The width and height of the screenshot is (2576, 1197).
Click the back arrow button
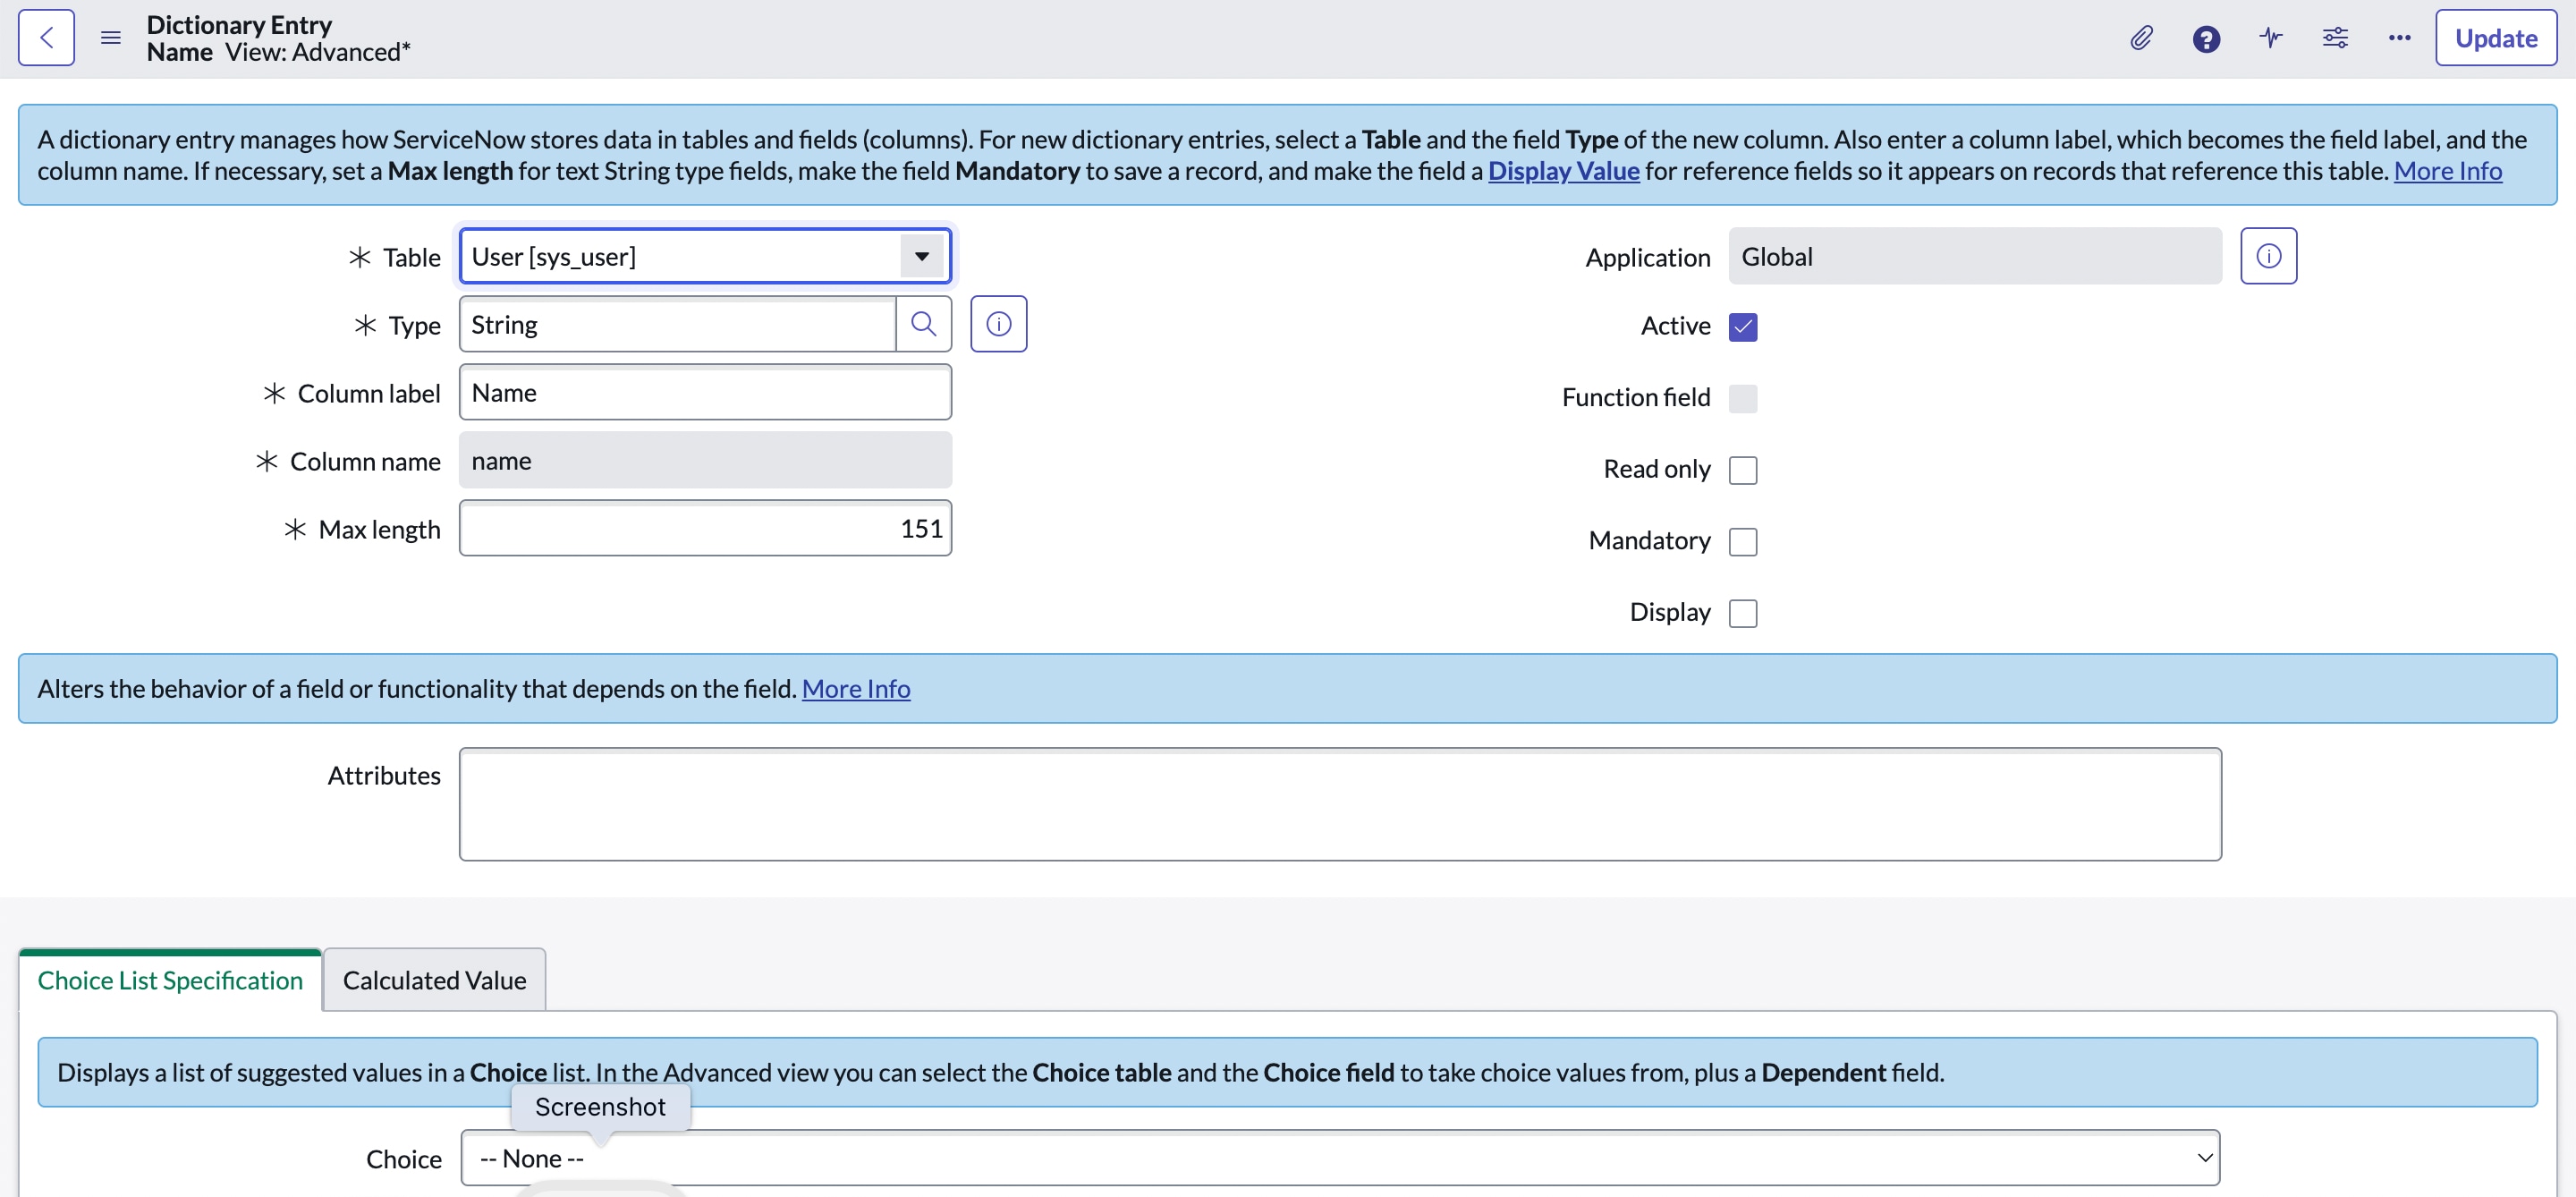[46, 38]
